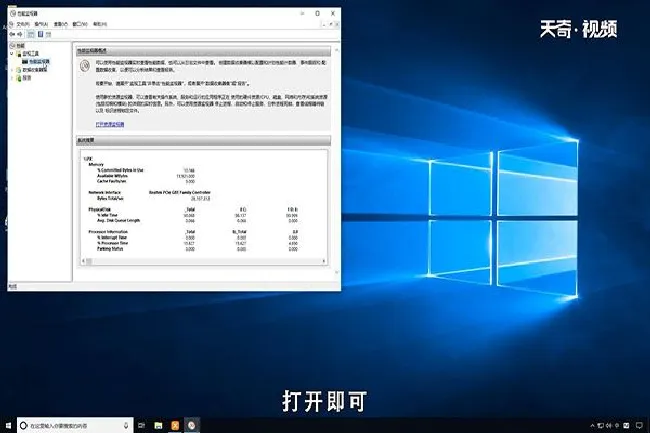Open the Windows Start menu

point(8,425)
